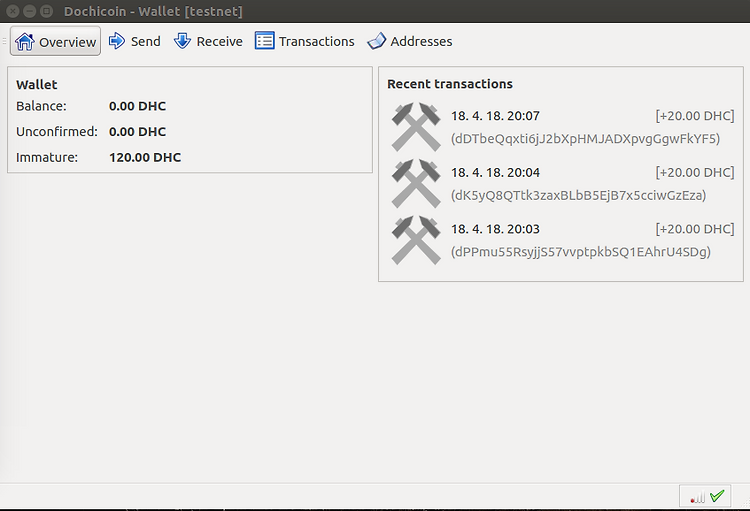The image size is (750, 511).
Task: Click the Balance value 0.00 DHC
Action: pyautogui.click(x=137, y=106)
